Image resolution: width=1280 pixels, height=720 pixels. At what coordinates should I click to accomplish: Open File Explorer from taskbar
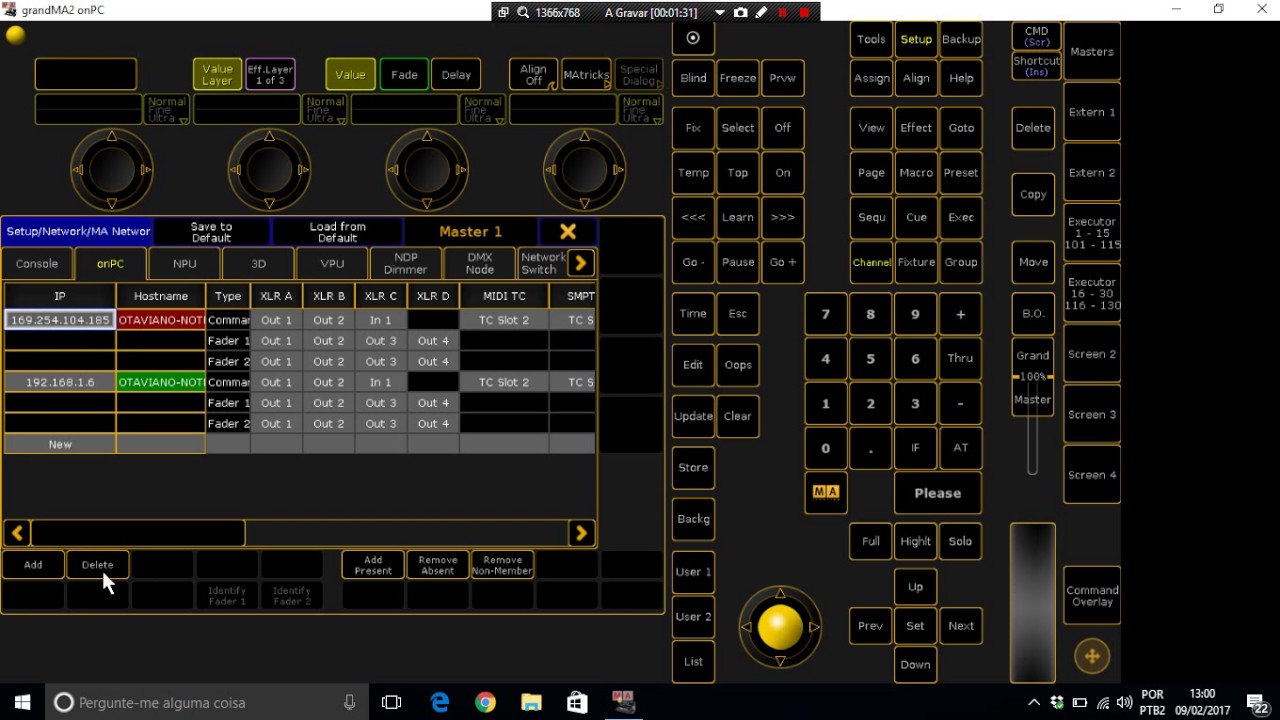pos(531,702)
